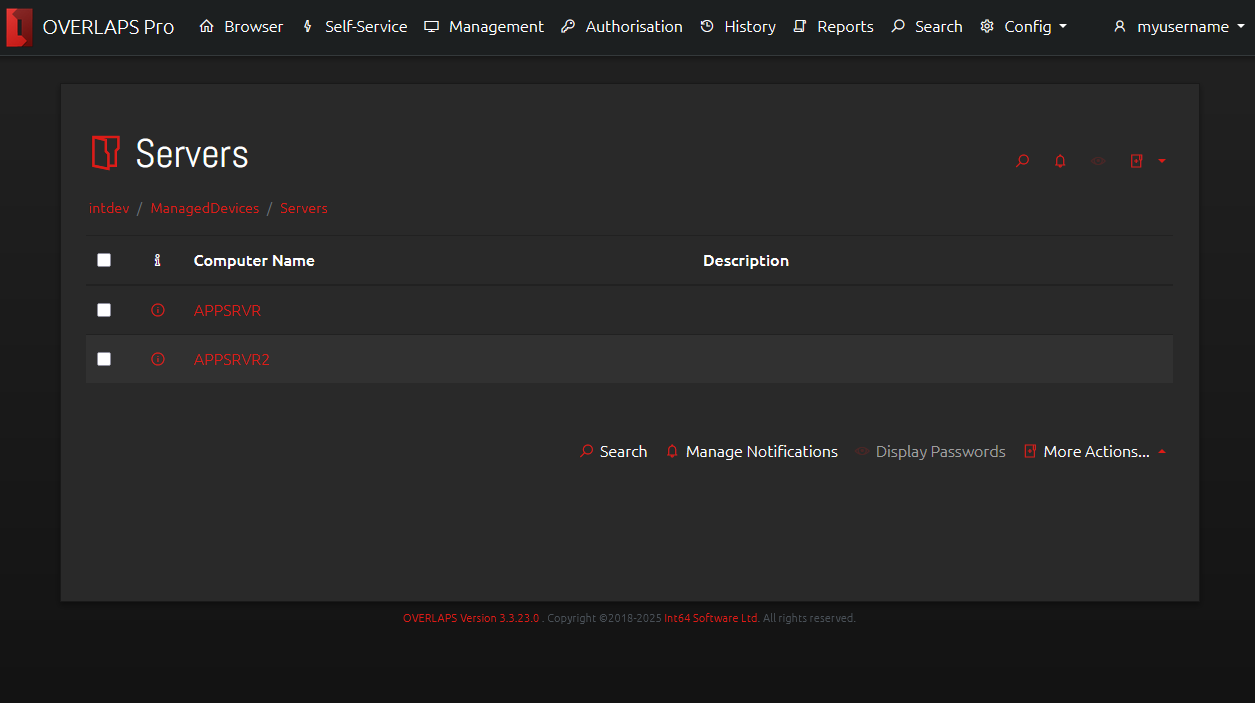Open Search in top navigation
1255x703 pixels.
(x=926, y=27)
